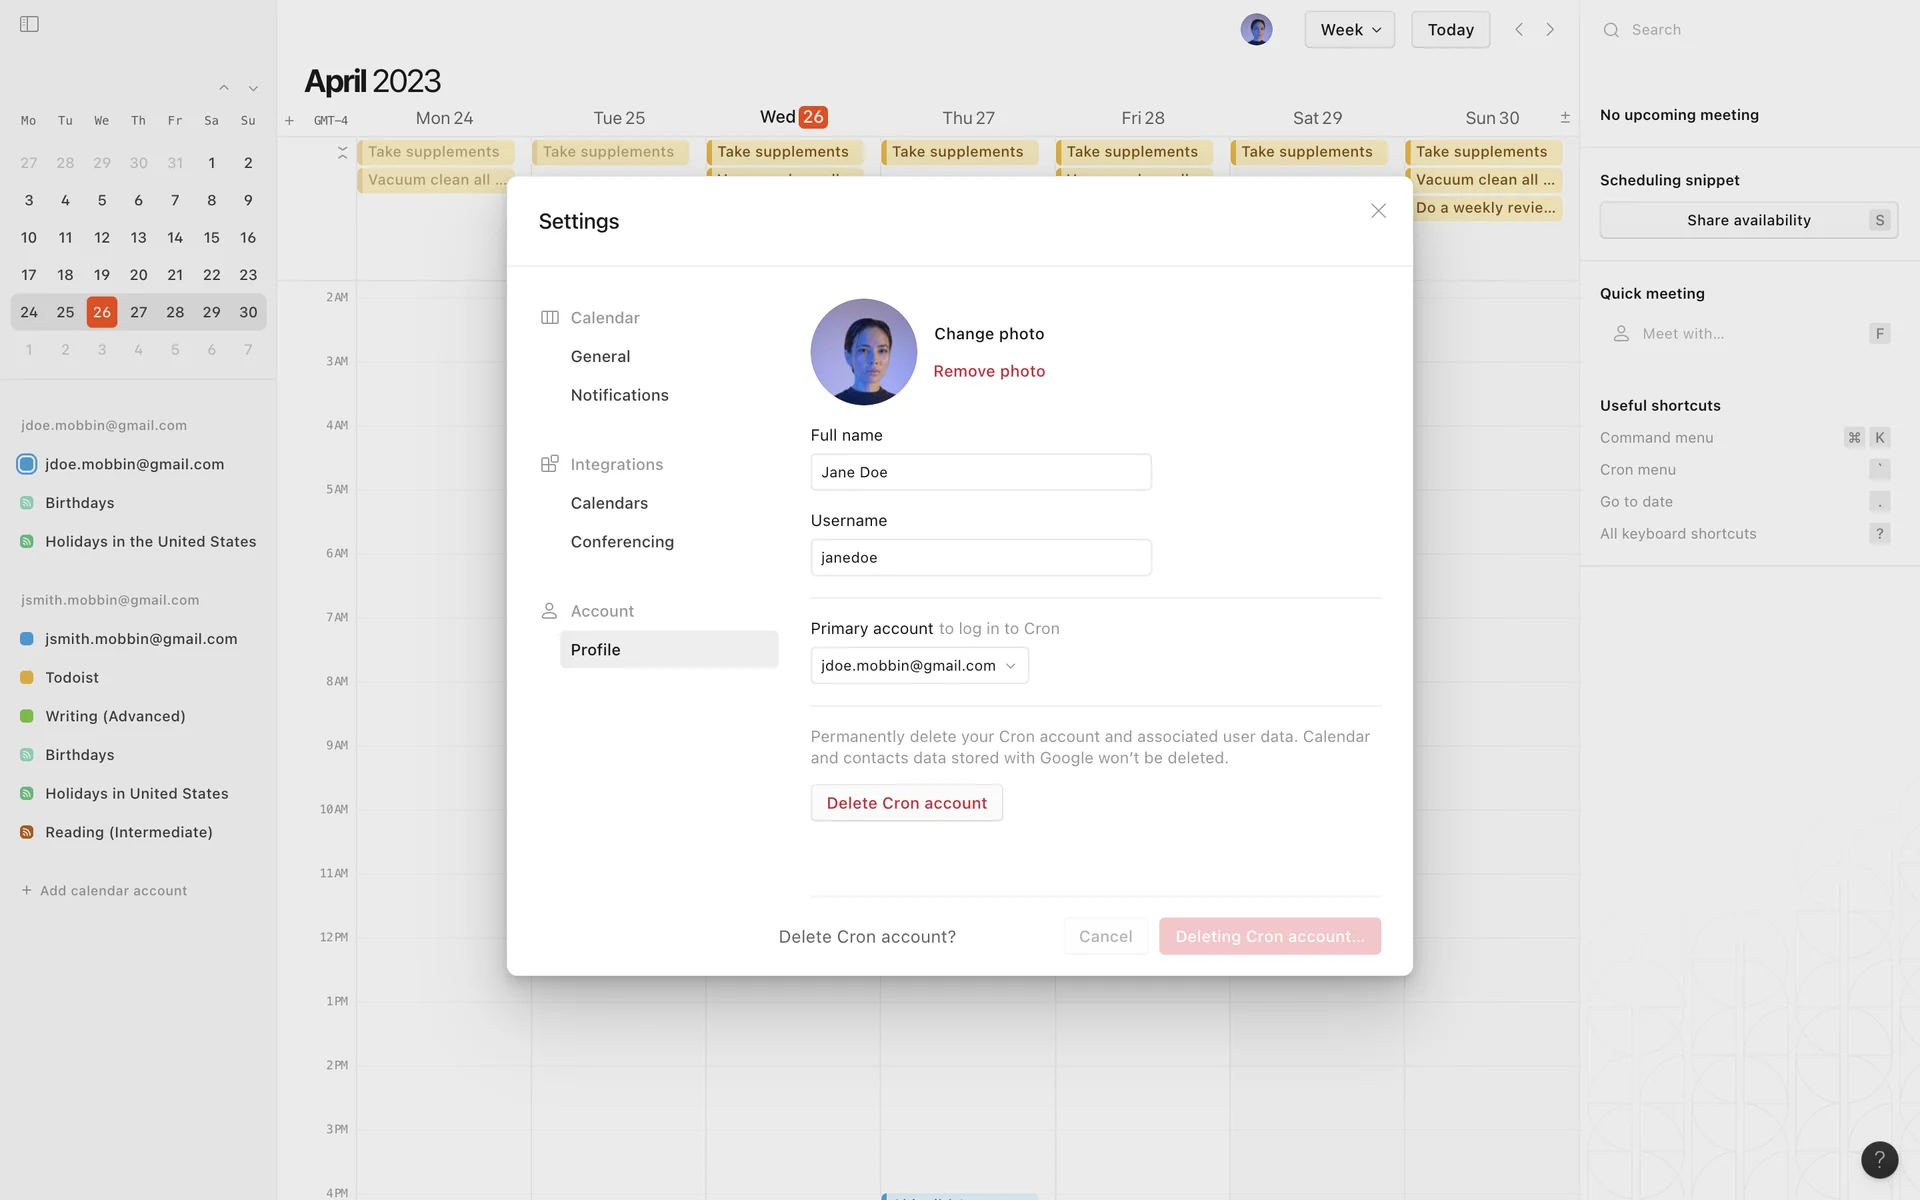The image size is (1920, 1200).
Task: Go to next week arrow
Action: (x=1550, y=30)
